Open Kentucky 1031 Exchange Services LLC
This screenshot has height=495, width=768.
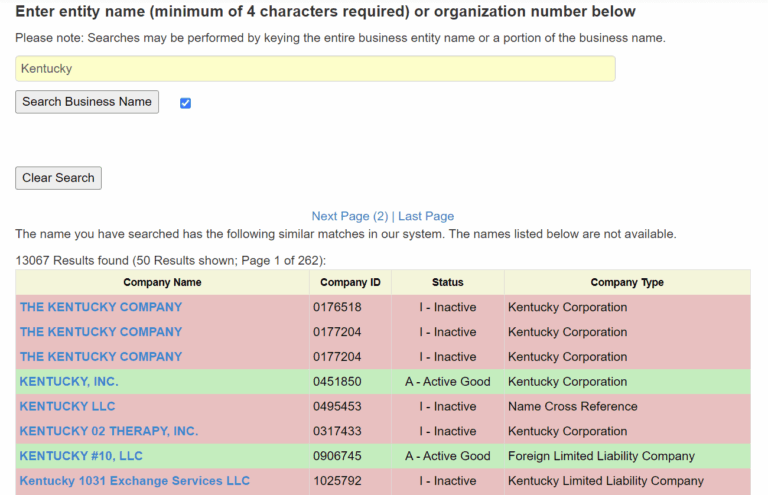(135, 481)
